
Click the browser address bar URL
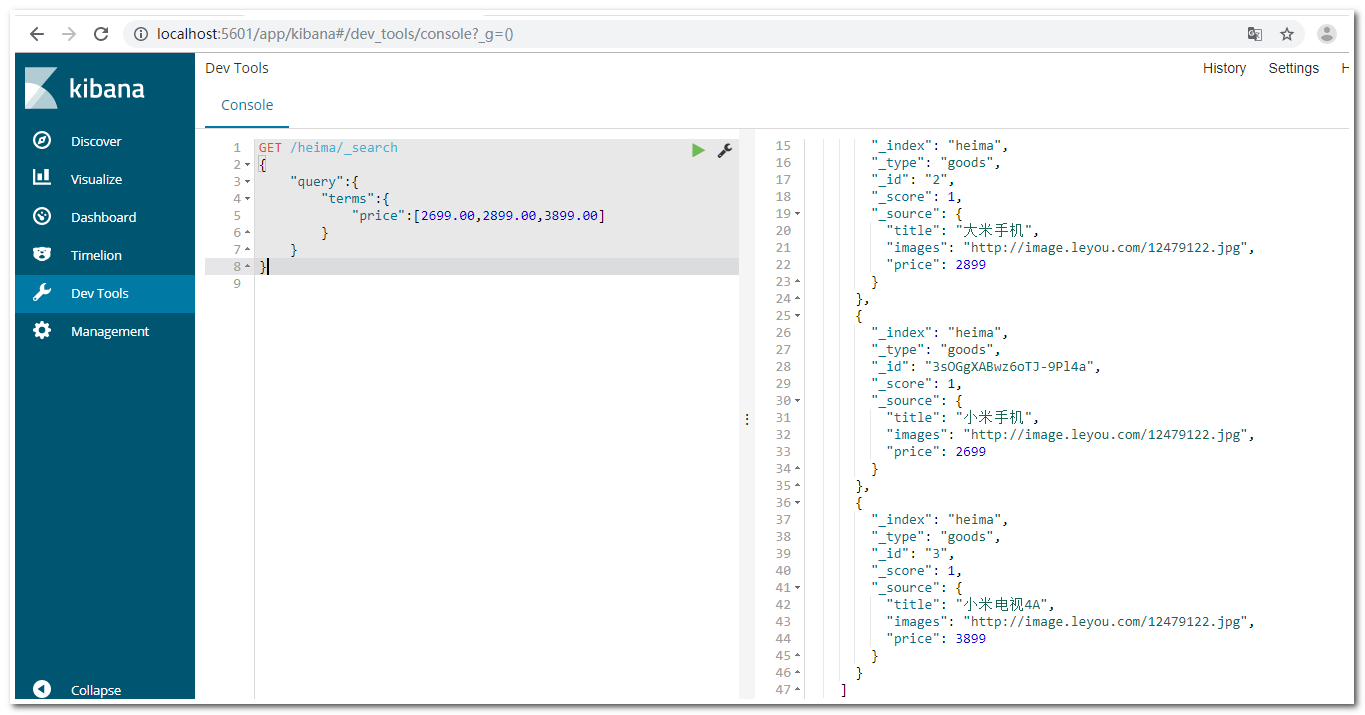pos(335,34)
